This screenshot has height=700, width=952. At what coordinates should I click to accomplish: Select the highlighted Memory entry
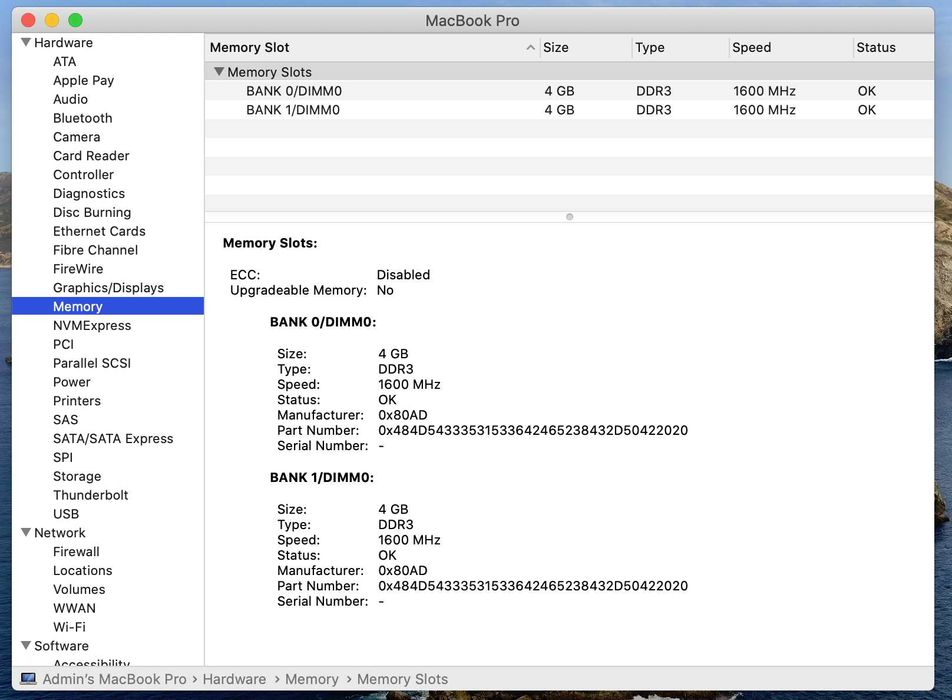108,306
